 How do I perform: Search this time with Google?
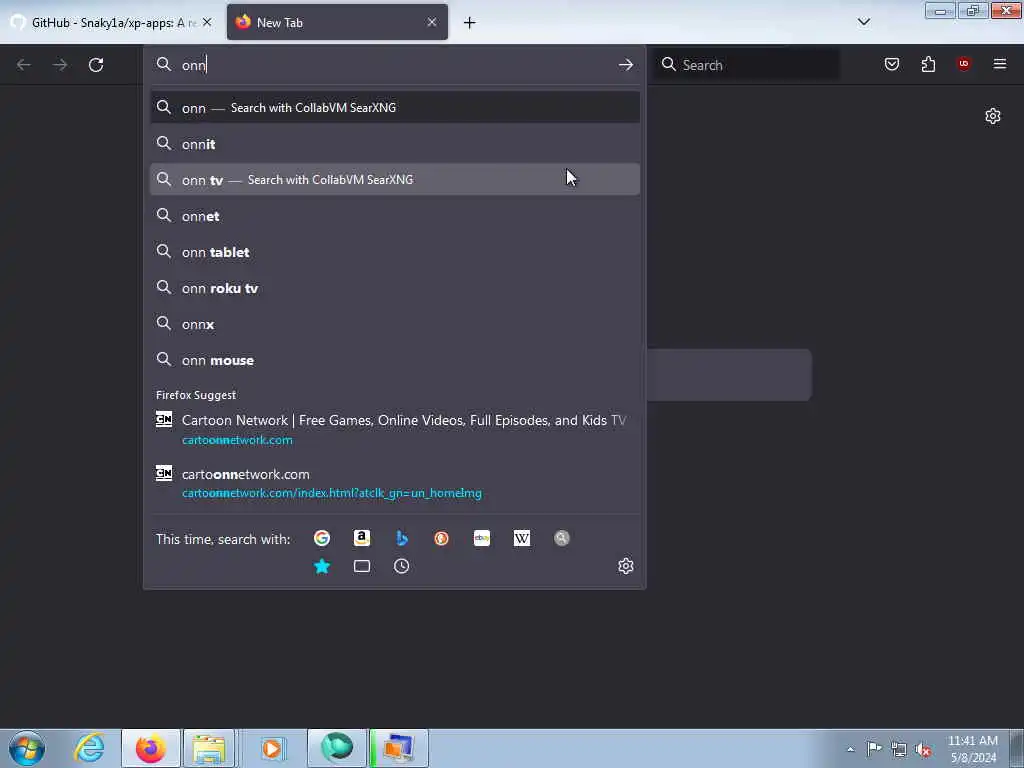click(x=321, y=538)
